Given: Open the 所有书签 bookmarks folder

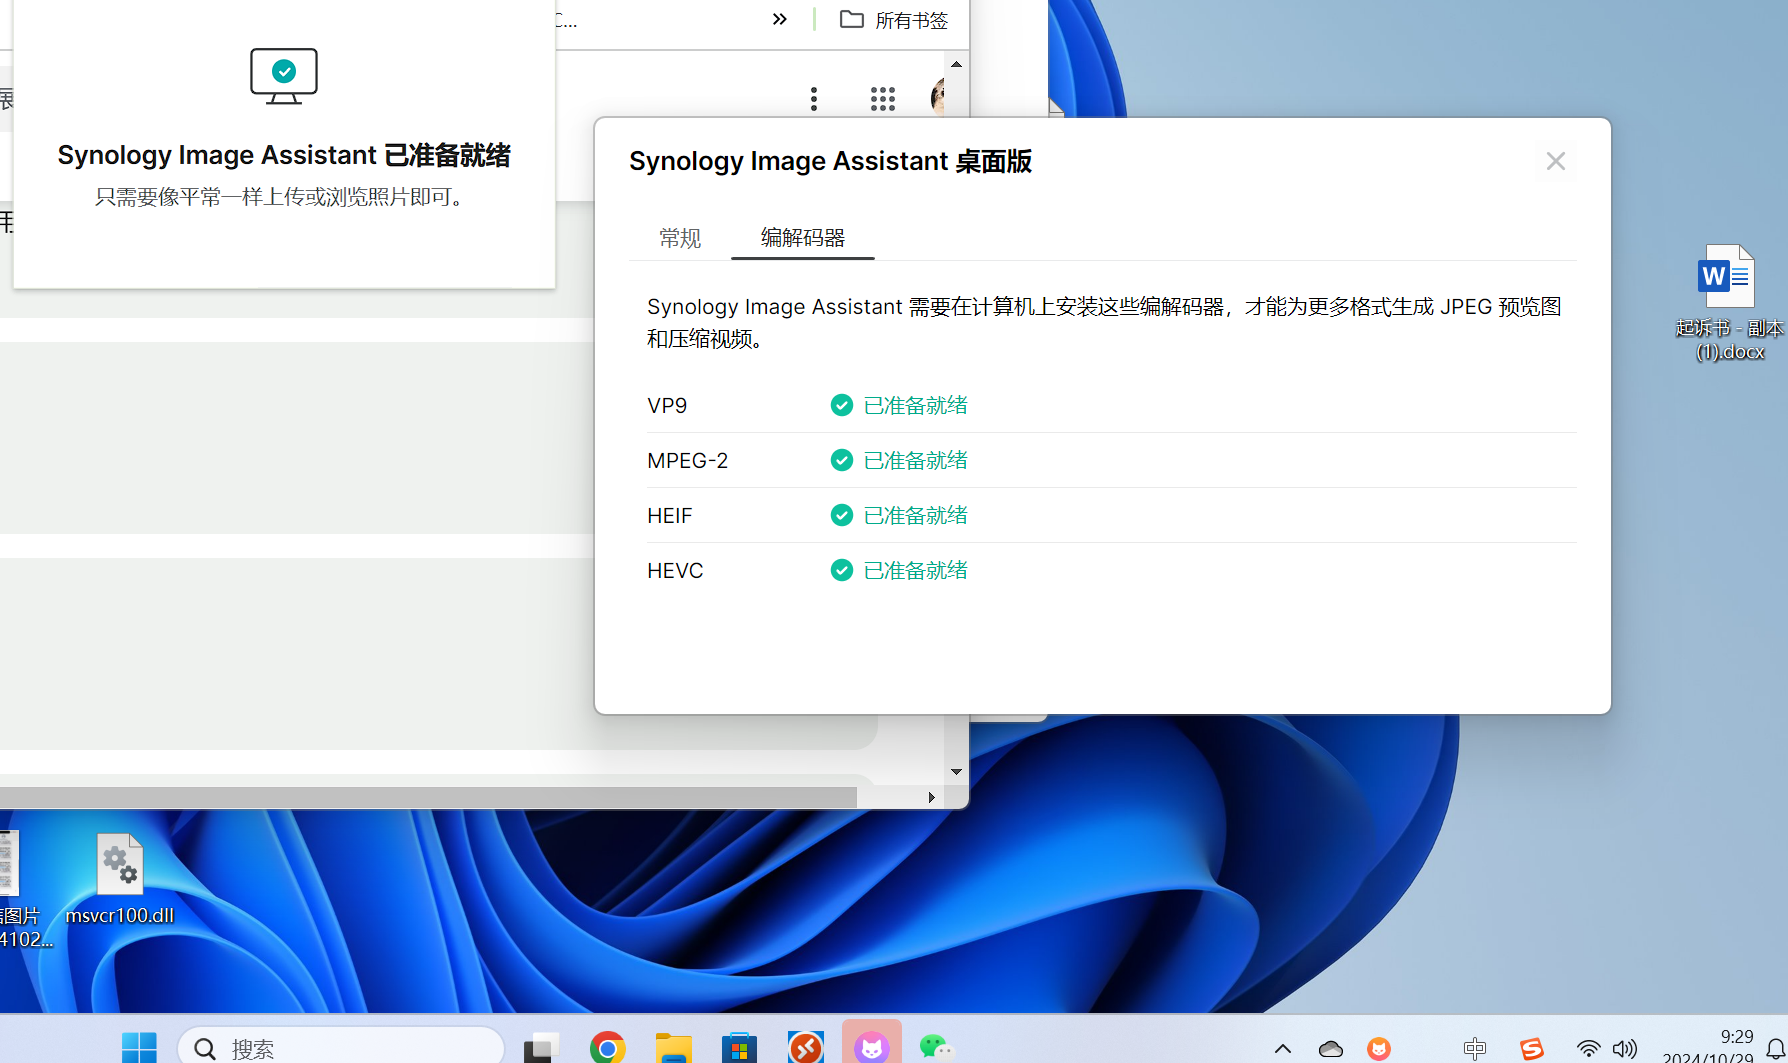Looking at the screenshot, I should [x=894, y=20].
